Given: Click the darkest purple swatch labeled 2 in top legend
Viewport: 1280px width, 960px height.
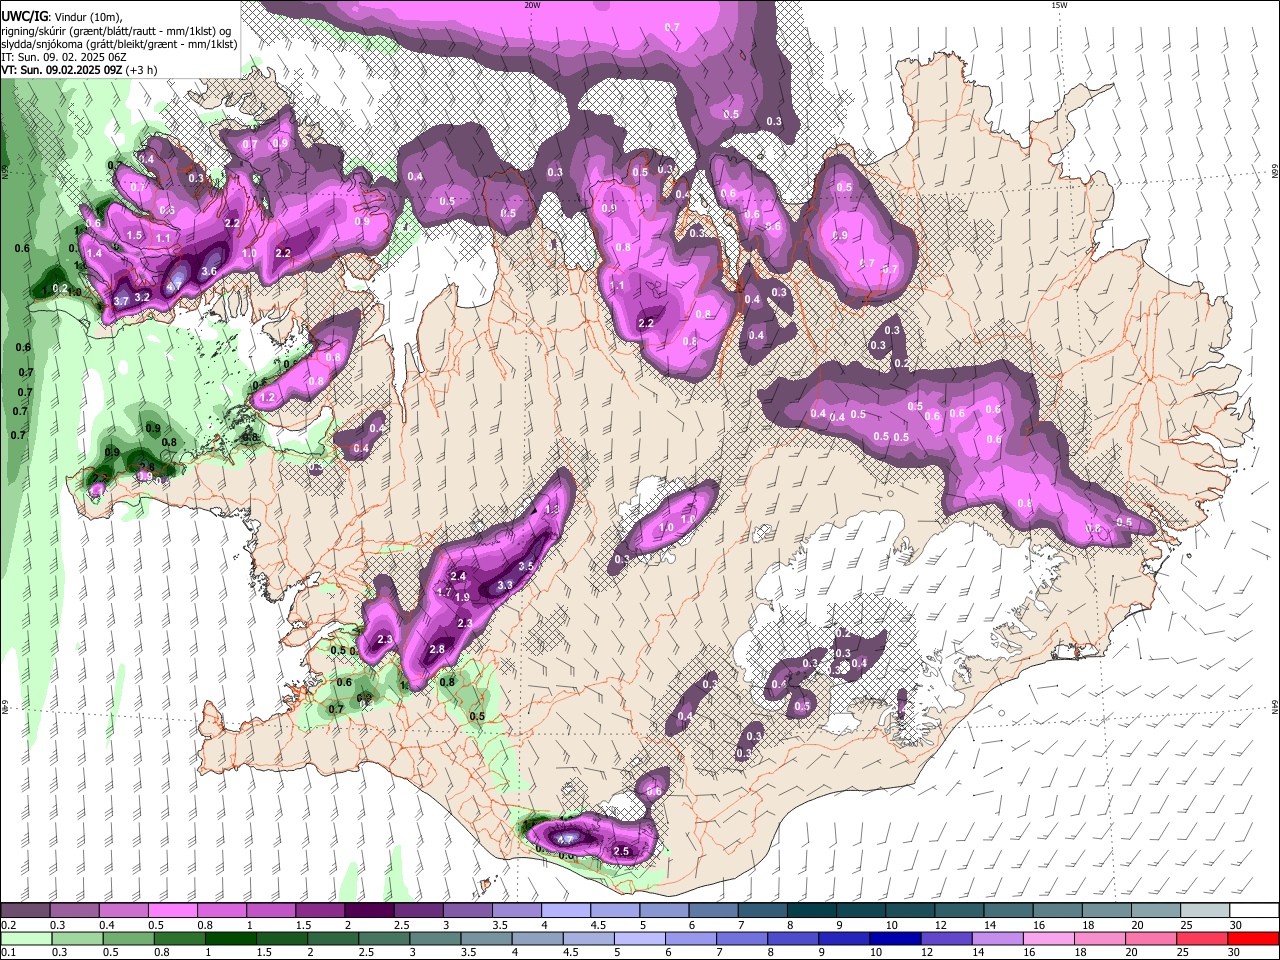Looking at the screenshot, I should [368, 910].
